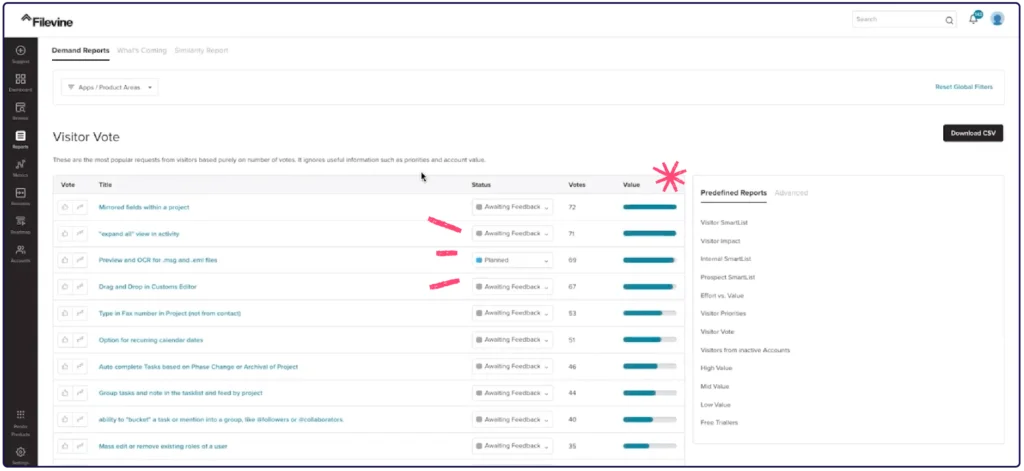Upvote "Drag and Drop in Customs Editor"
Screen dimensions: 1024x471
(x=66, y=287)
